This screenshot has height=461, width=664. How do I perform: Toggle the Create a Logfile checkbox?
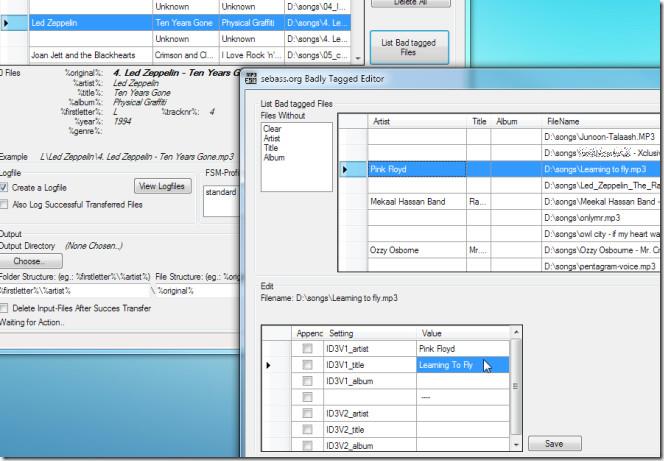[x=6, y=187]
